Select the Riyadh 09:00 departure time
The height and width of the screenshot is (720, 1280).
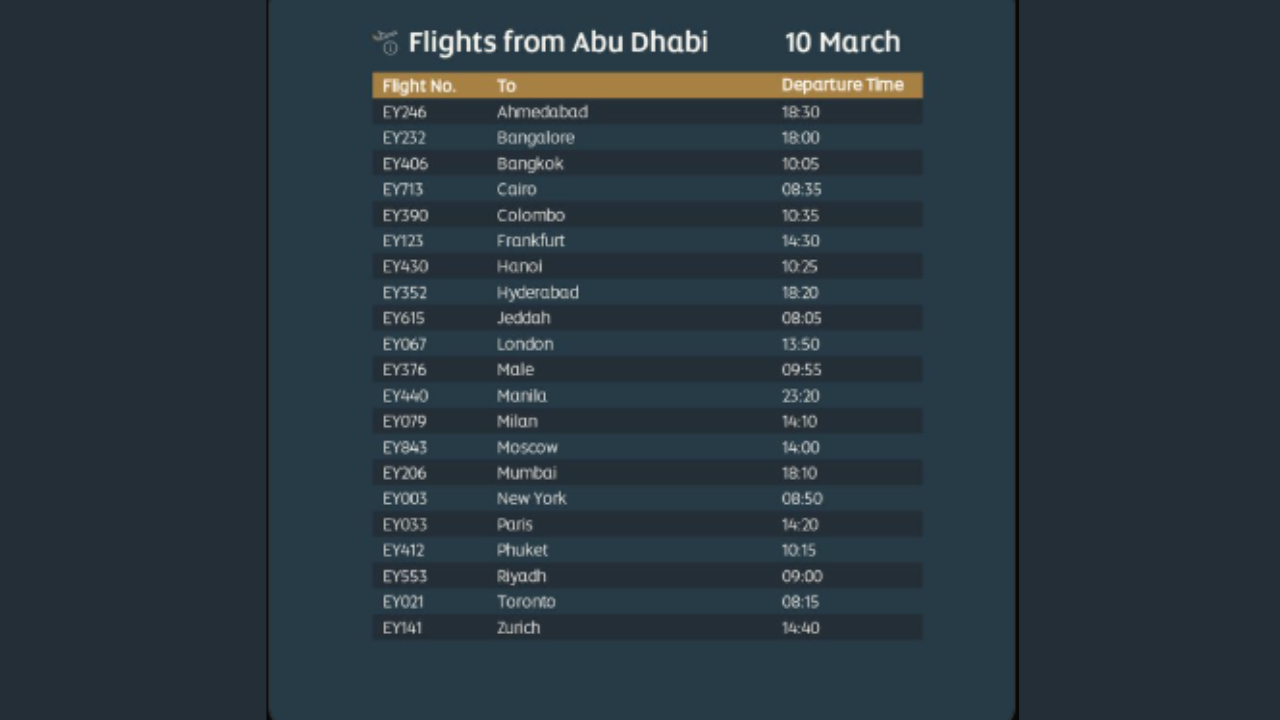coord(801,576)
